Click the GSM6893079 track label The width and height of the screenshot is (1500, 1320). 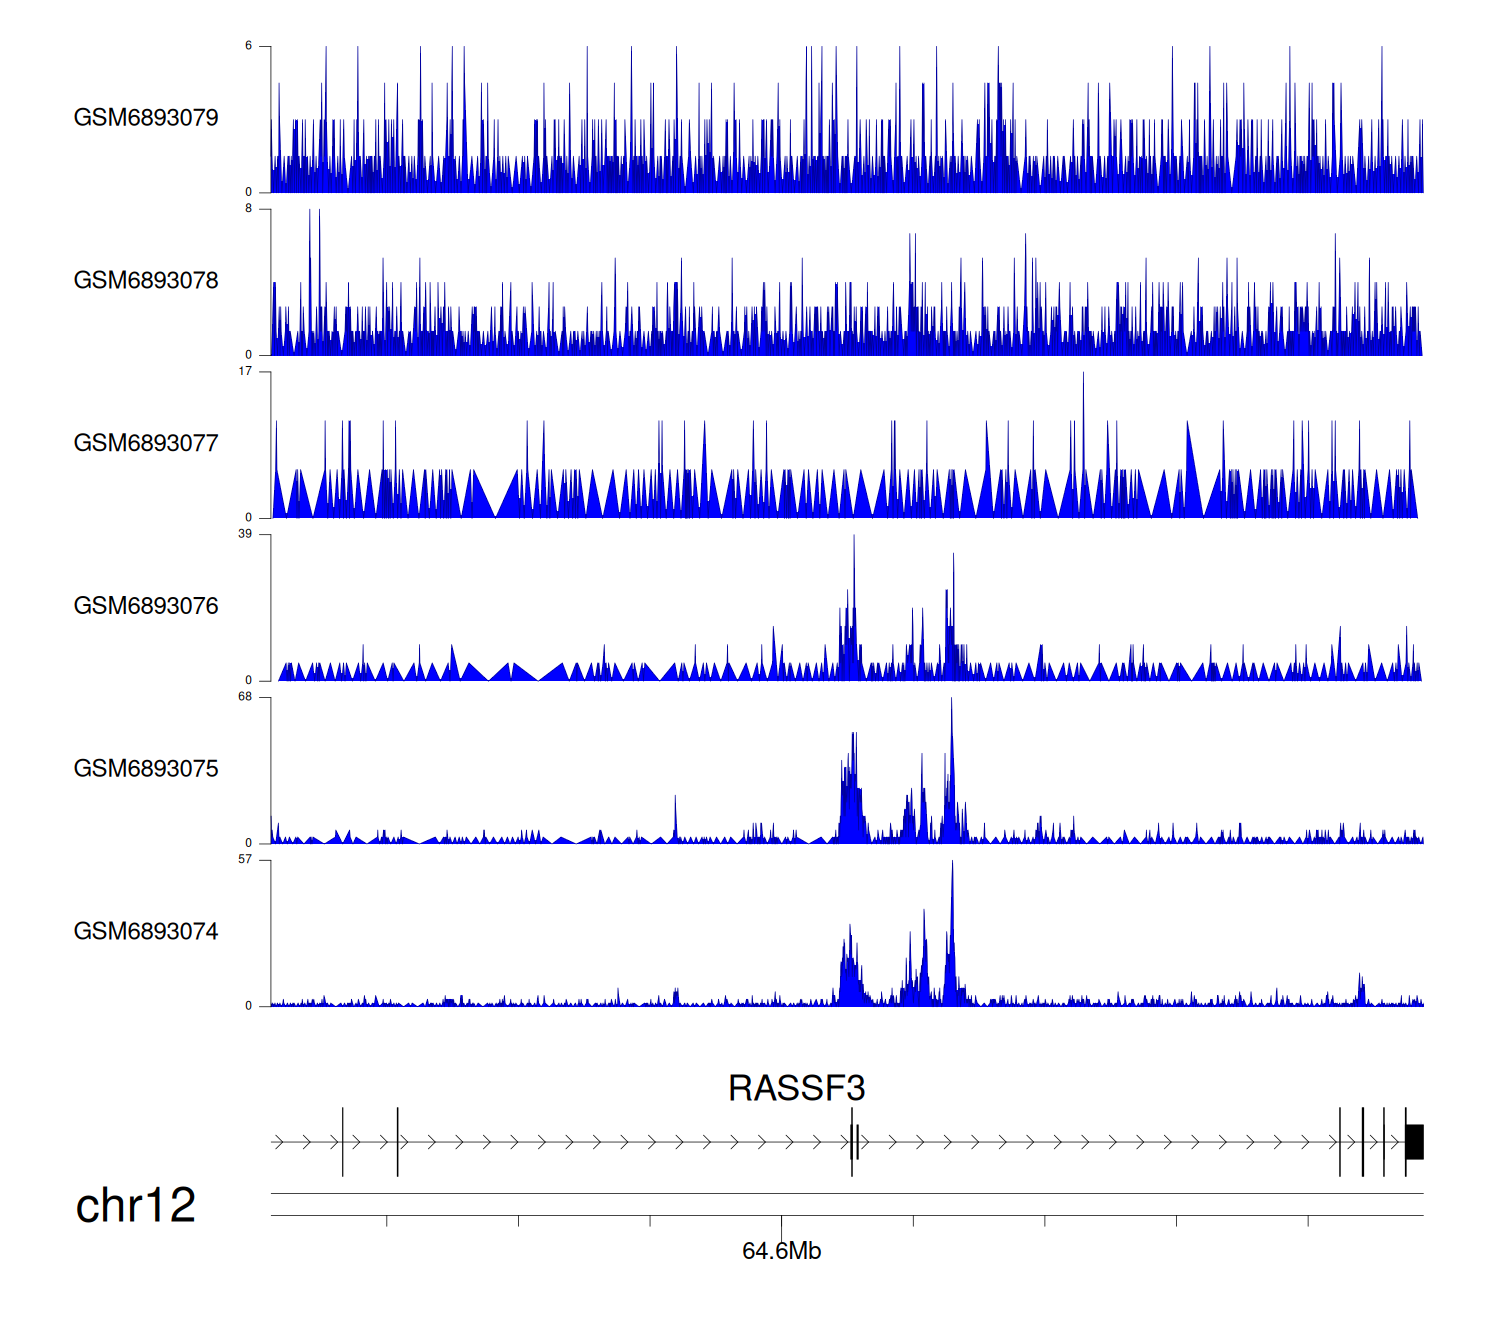pos(146,118)
